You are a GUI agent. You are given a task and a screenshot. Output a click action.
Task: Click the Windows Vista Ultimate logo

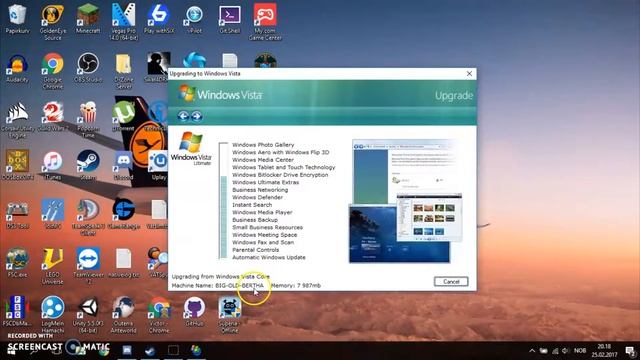[191, 149]
